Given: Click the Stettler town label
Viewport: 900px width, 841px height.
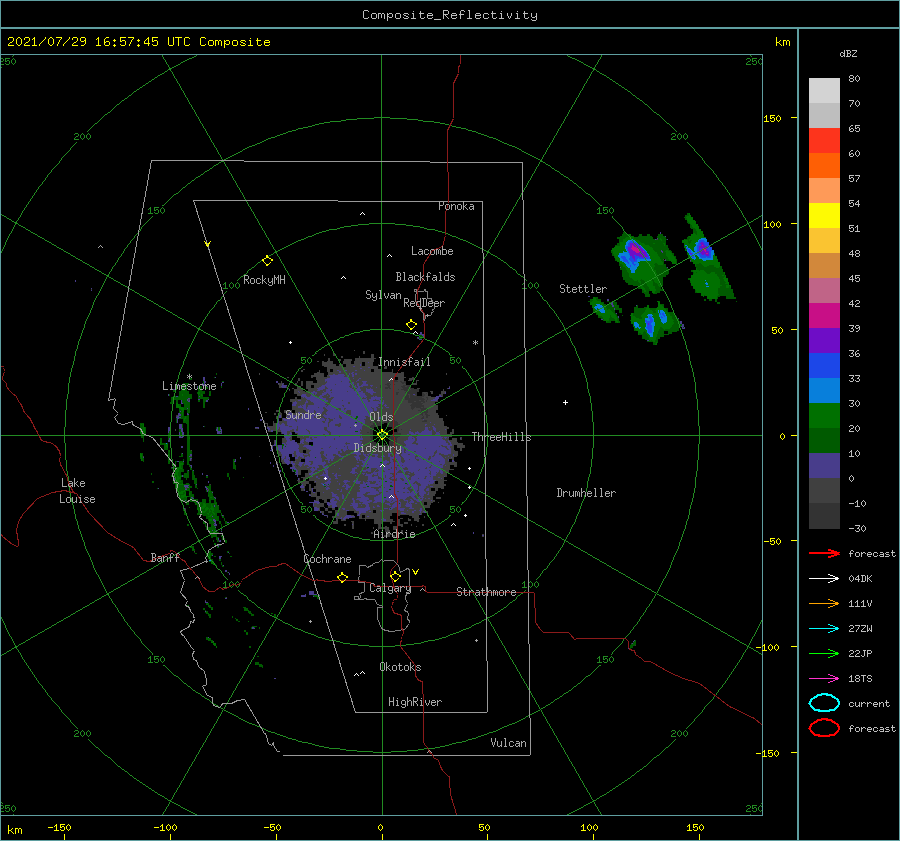Looking at the screenshot, I should click(x=583, y=289).
